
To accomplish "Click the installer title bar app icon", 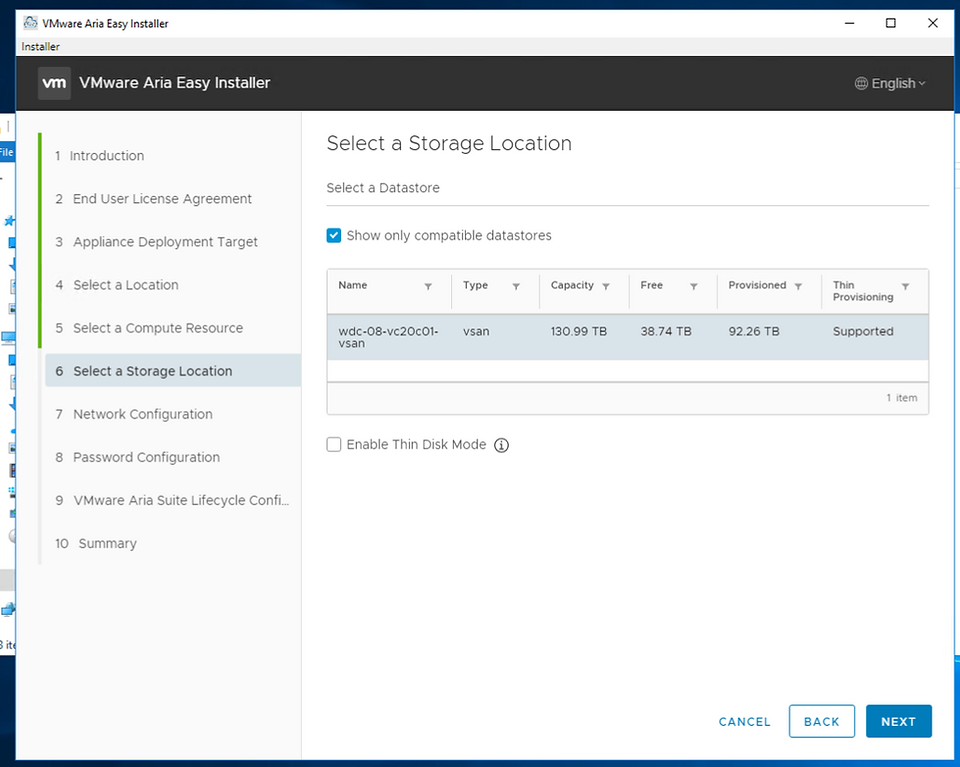I will (x=30, y=23).
